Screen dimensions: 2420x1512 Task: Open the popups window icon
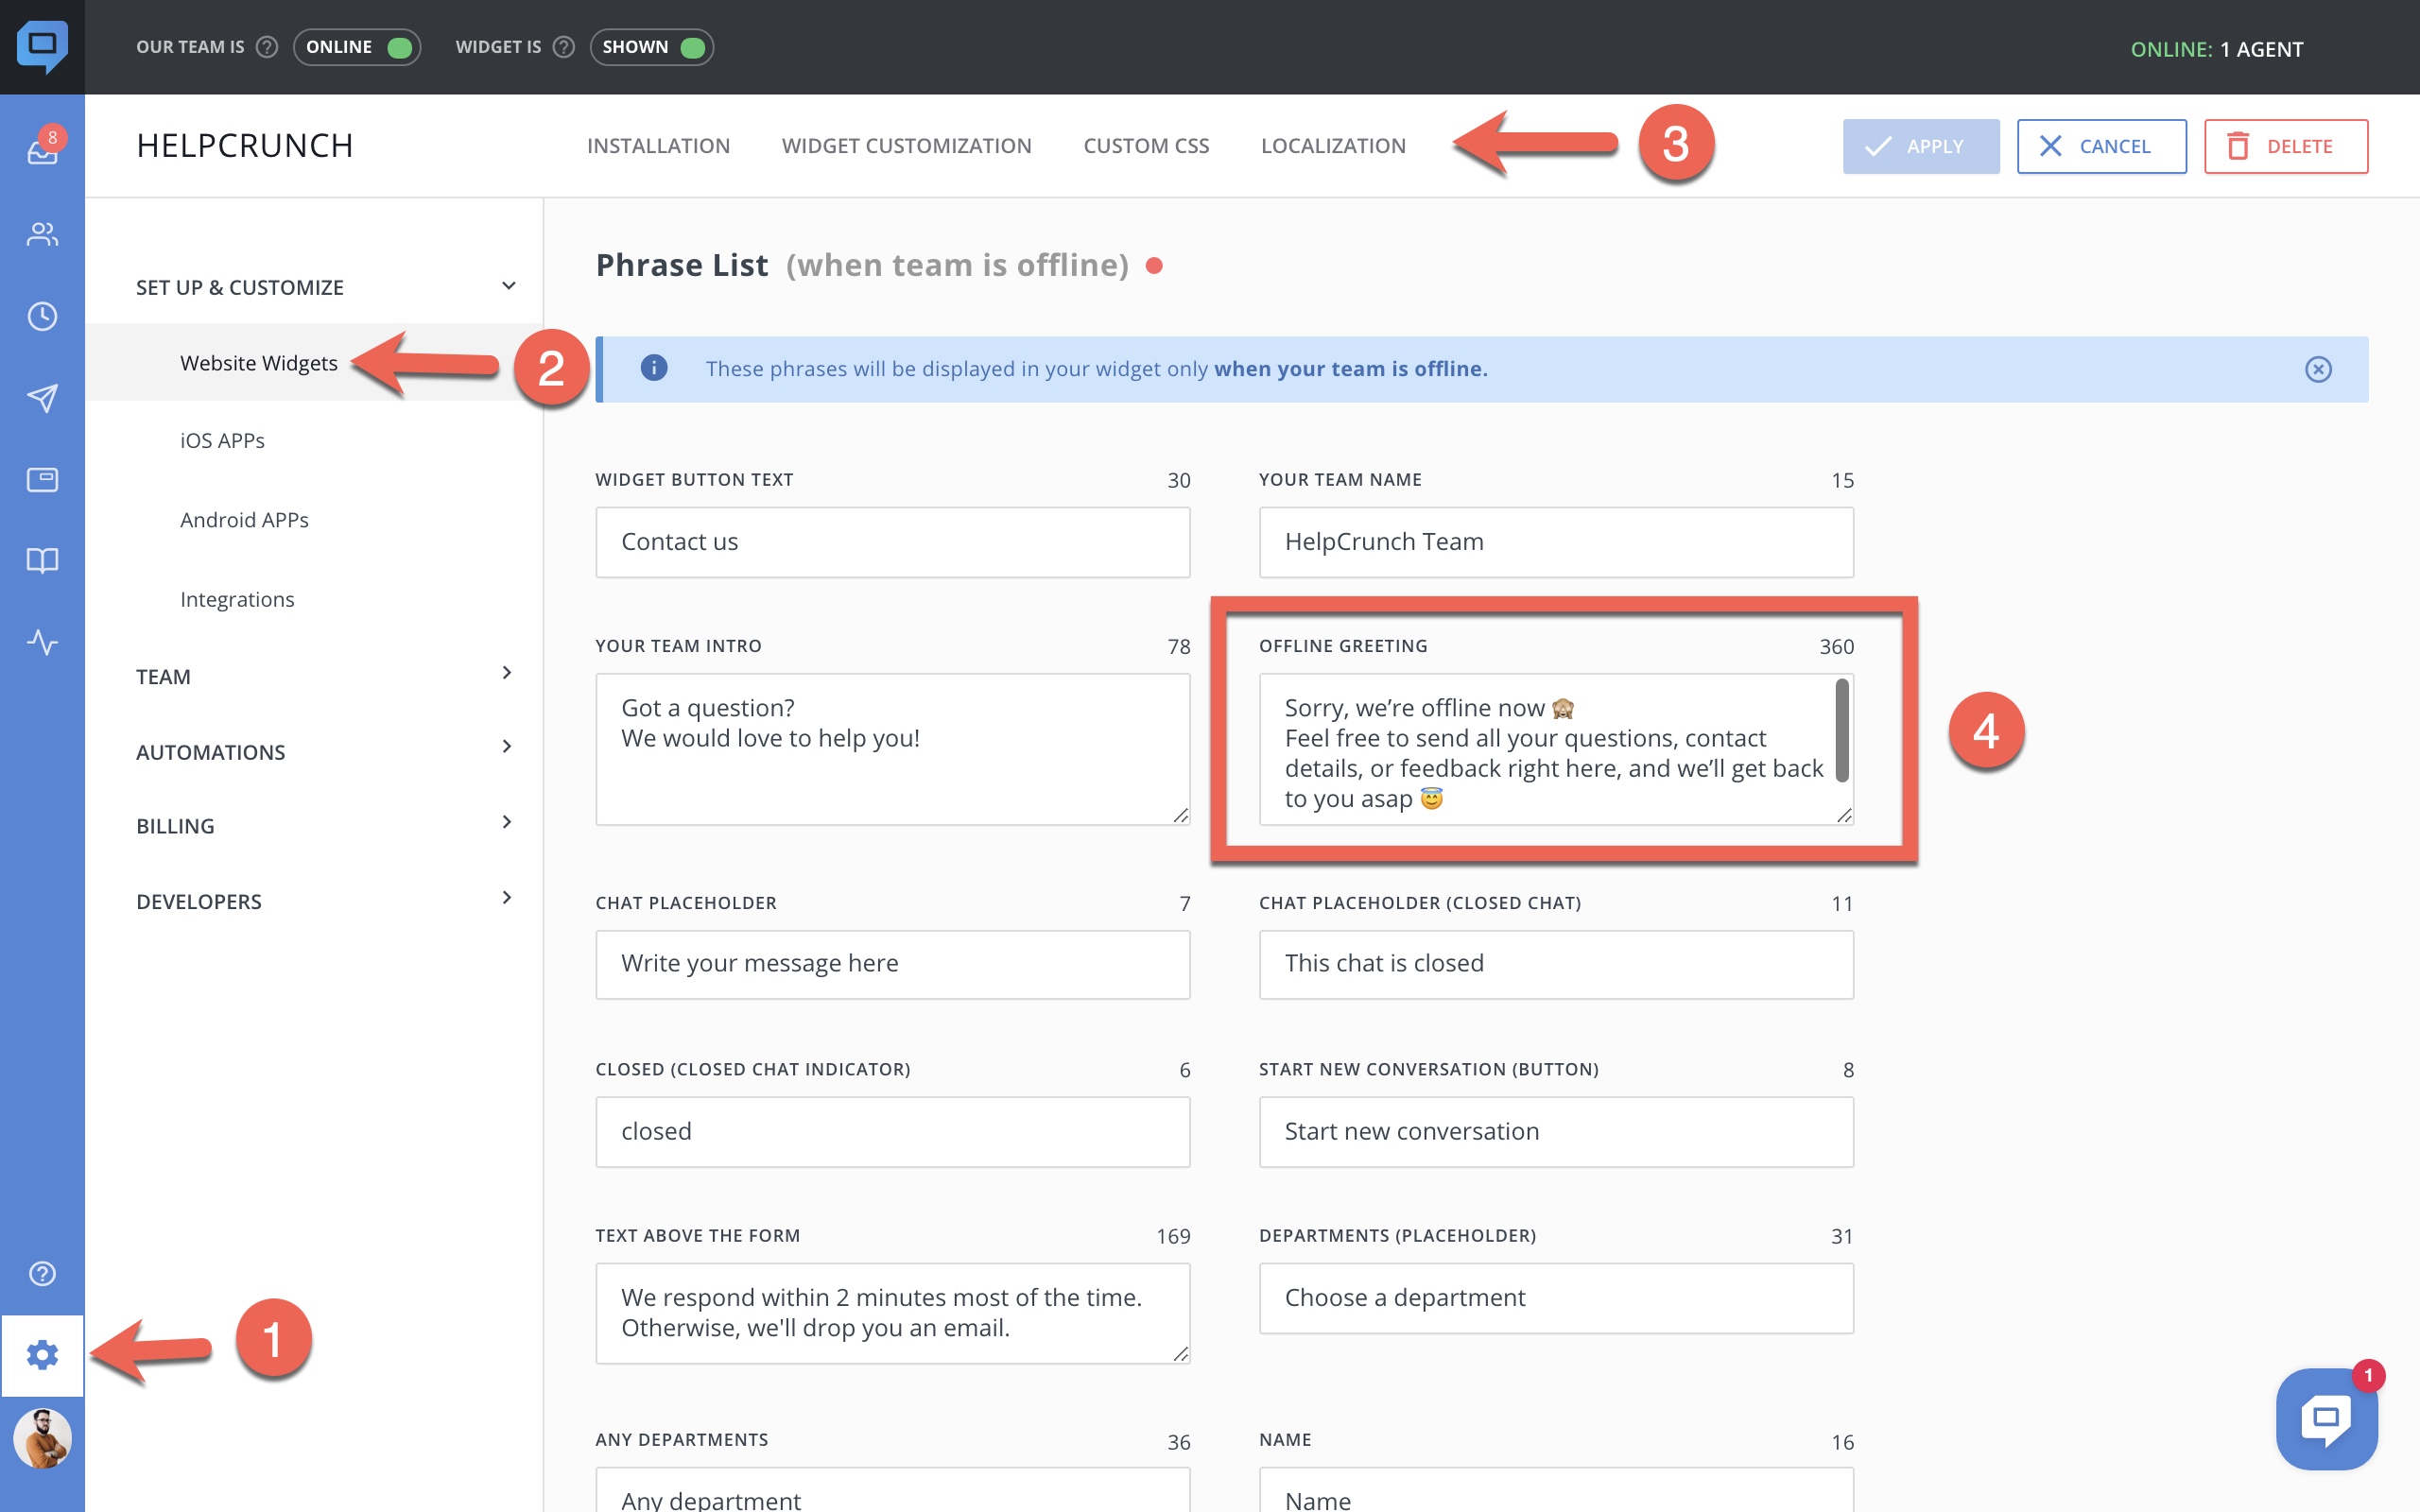(x=42, y=480)
